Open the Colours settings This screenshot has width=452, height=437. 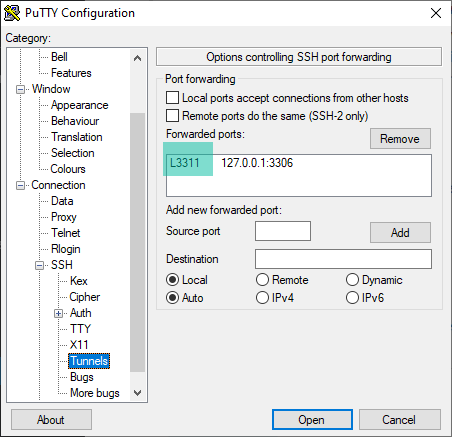[x=68, y=169]
